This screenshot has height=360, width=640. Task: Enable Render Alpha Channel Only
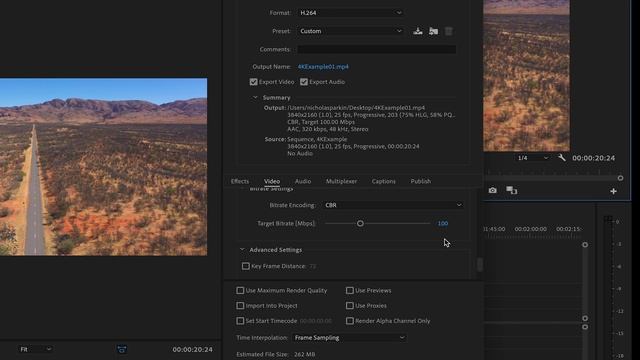pyautogui.click(x=349, y=321)
